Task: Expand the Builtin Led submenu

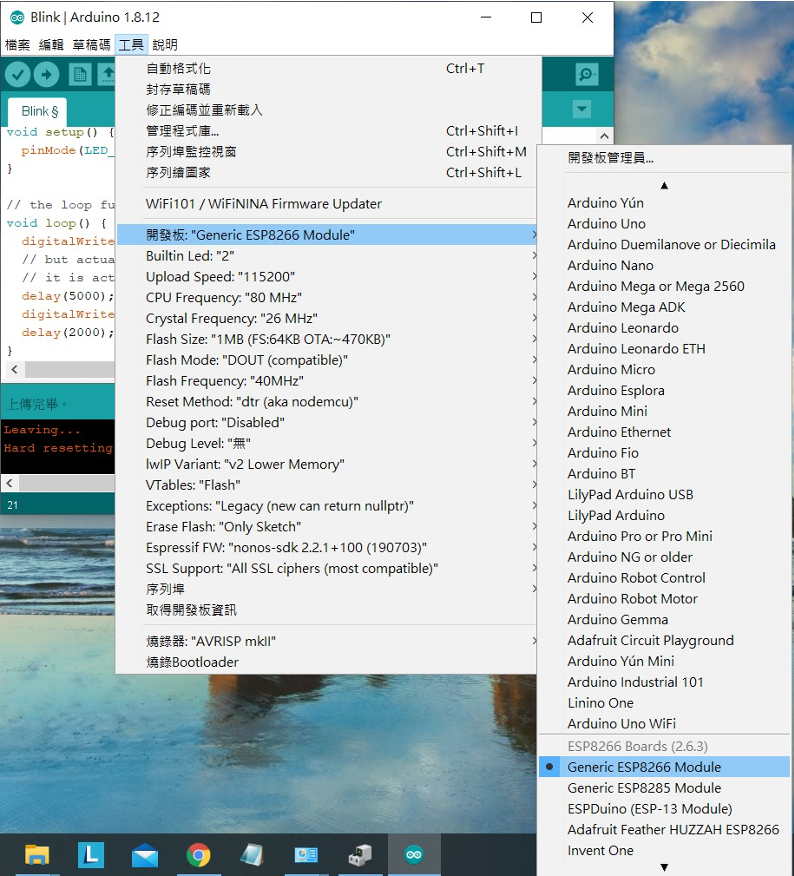Action: [327, 256]
